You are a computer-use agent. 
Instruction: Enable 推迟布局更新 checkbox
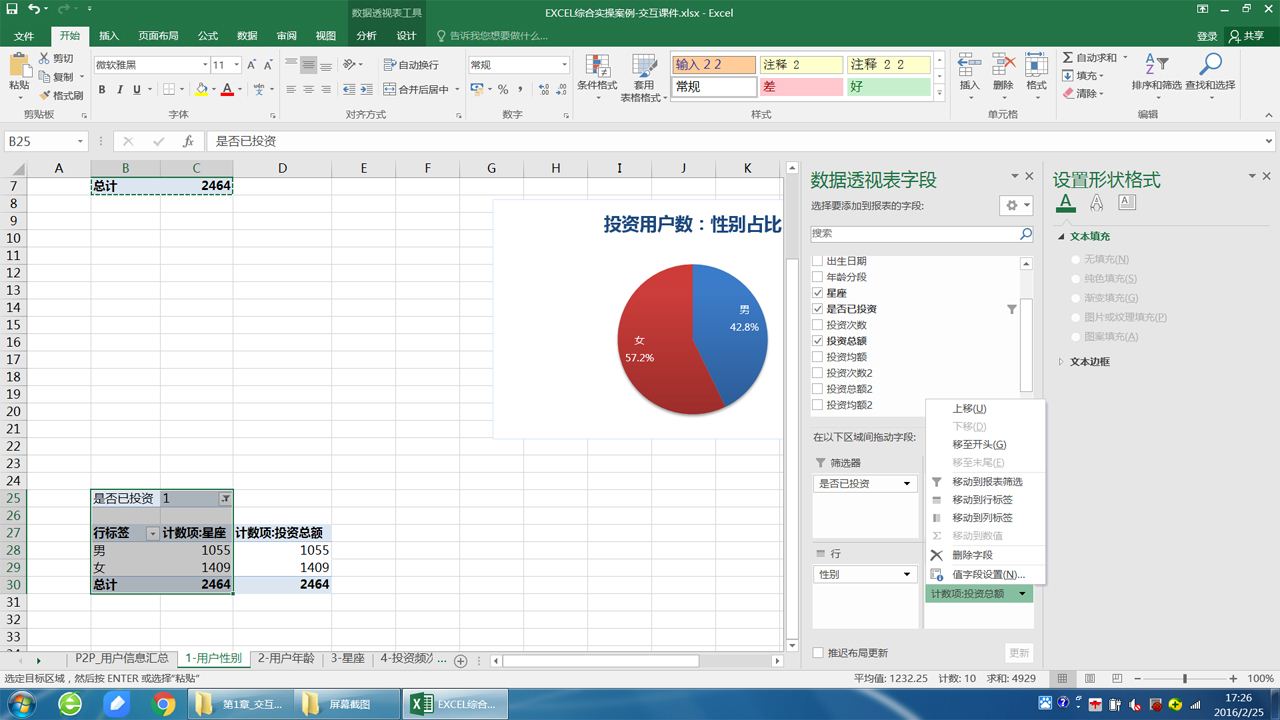pos(818,653)
